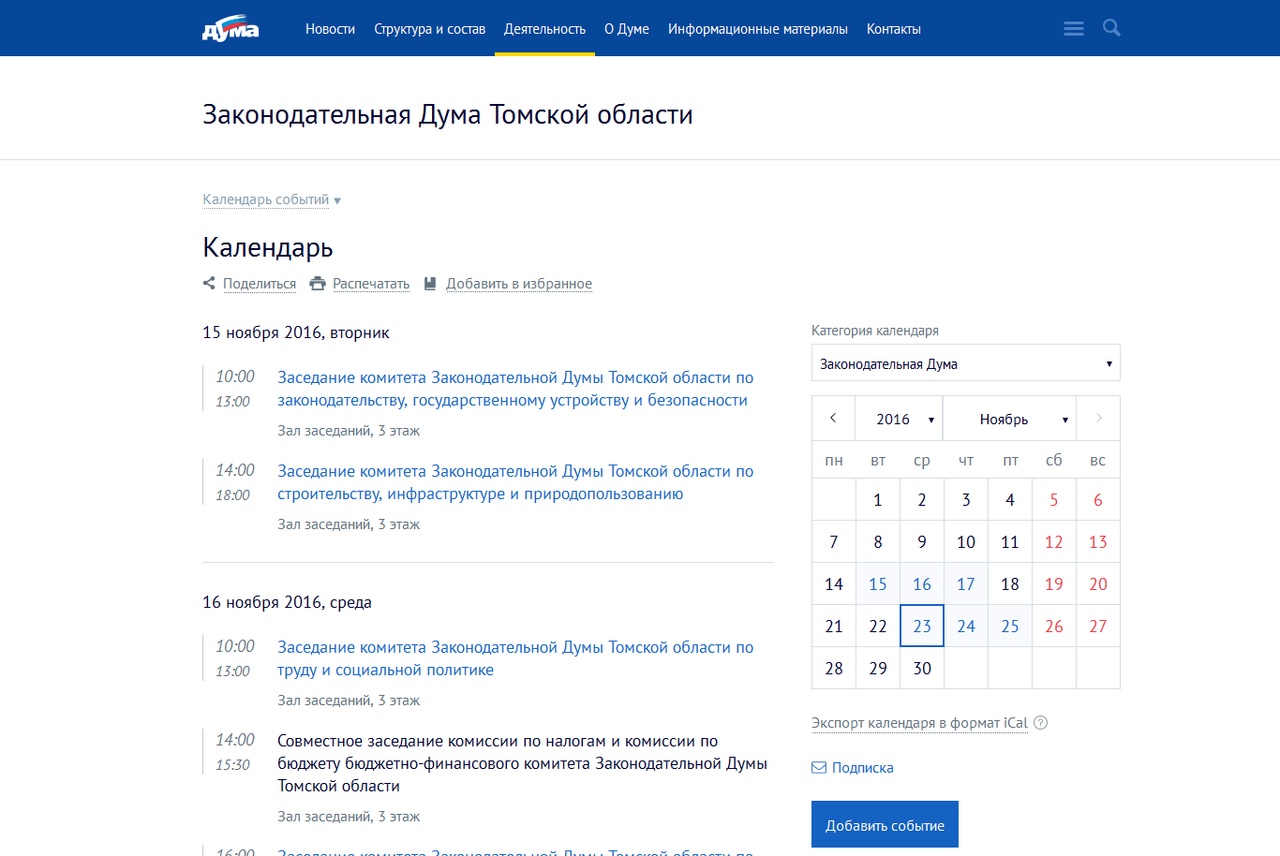Viewport: 1280px width, 856px height.
Task: Click the Категория календаря label
Action: click(875, 331)
